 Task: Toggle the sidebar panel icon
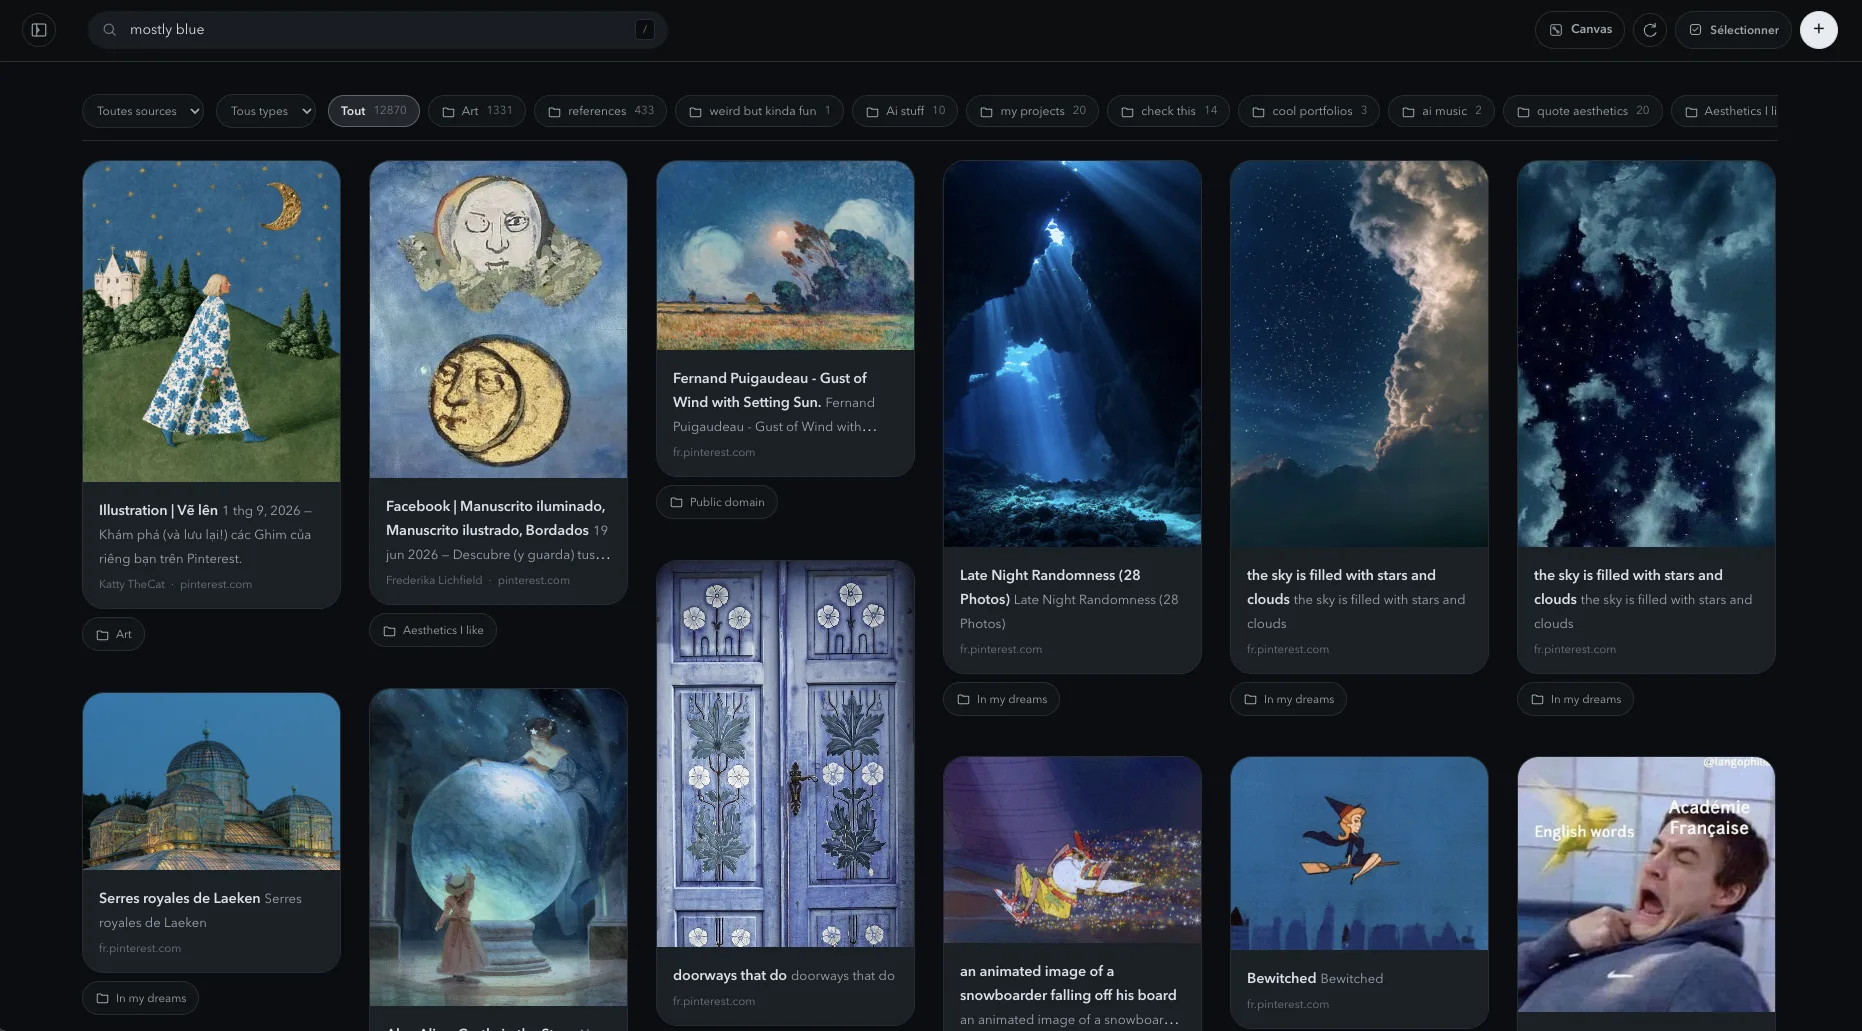point(39,30)
